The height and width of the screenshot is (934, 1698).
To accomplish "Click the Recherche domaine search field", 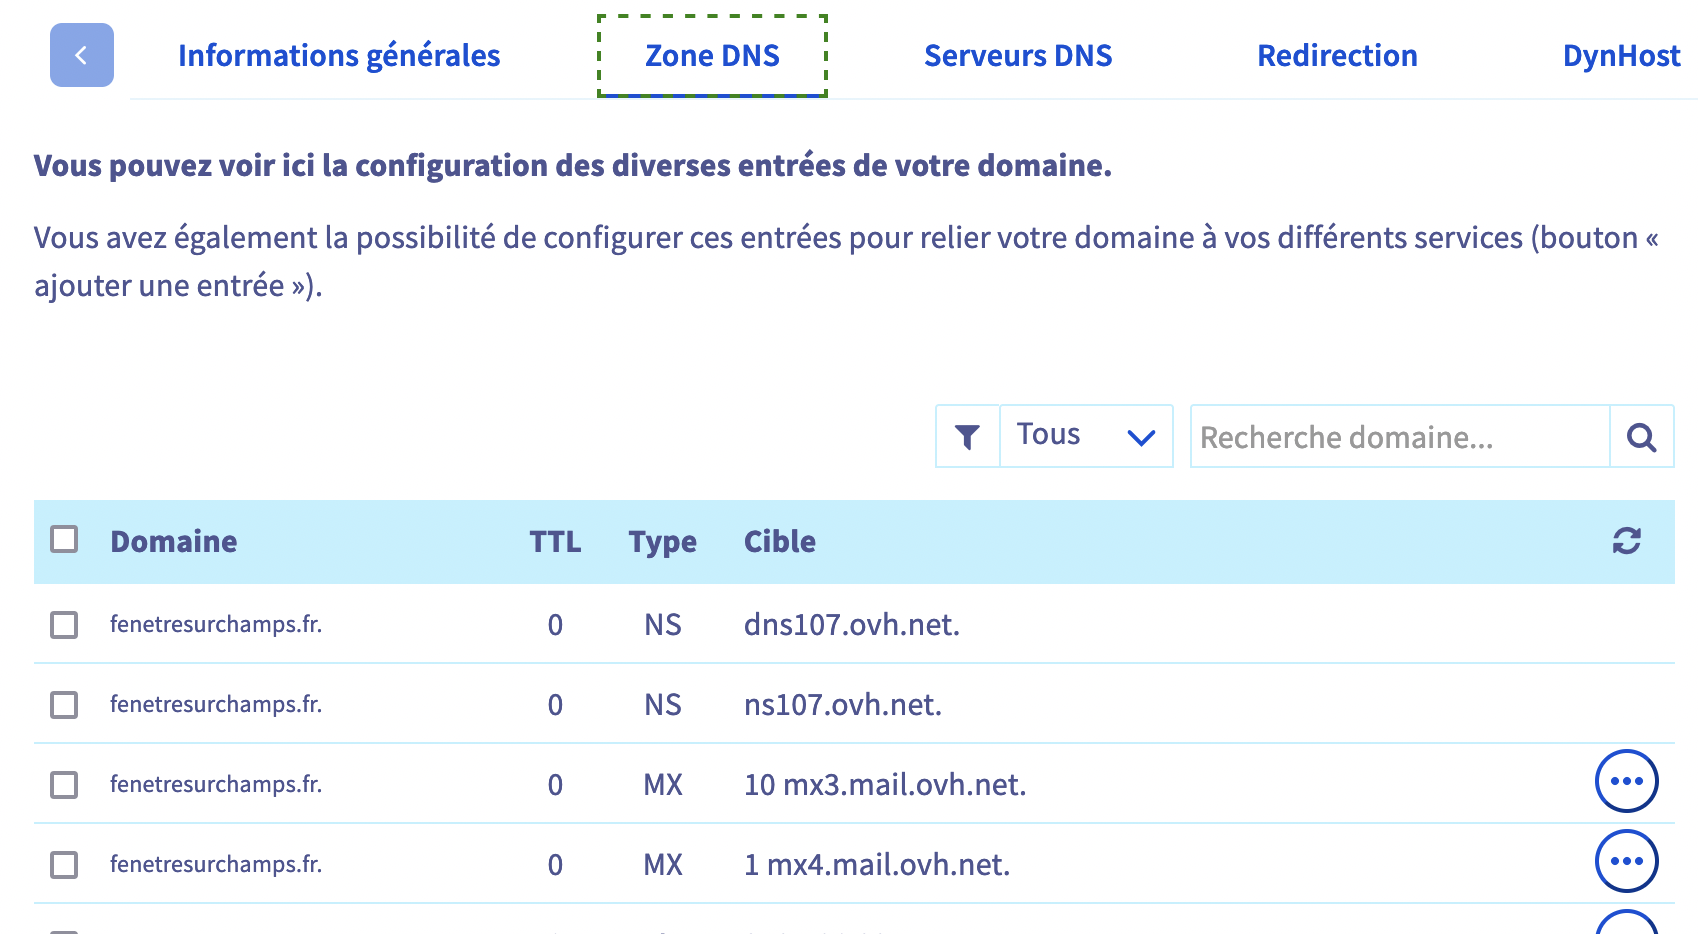I will tap(1400, 436).
